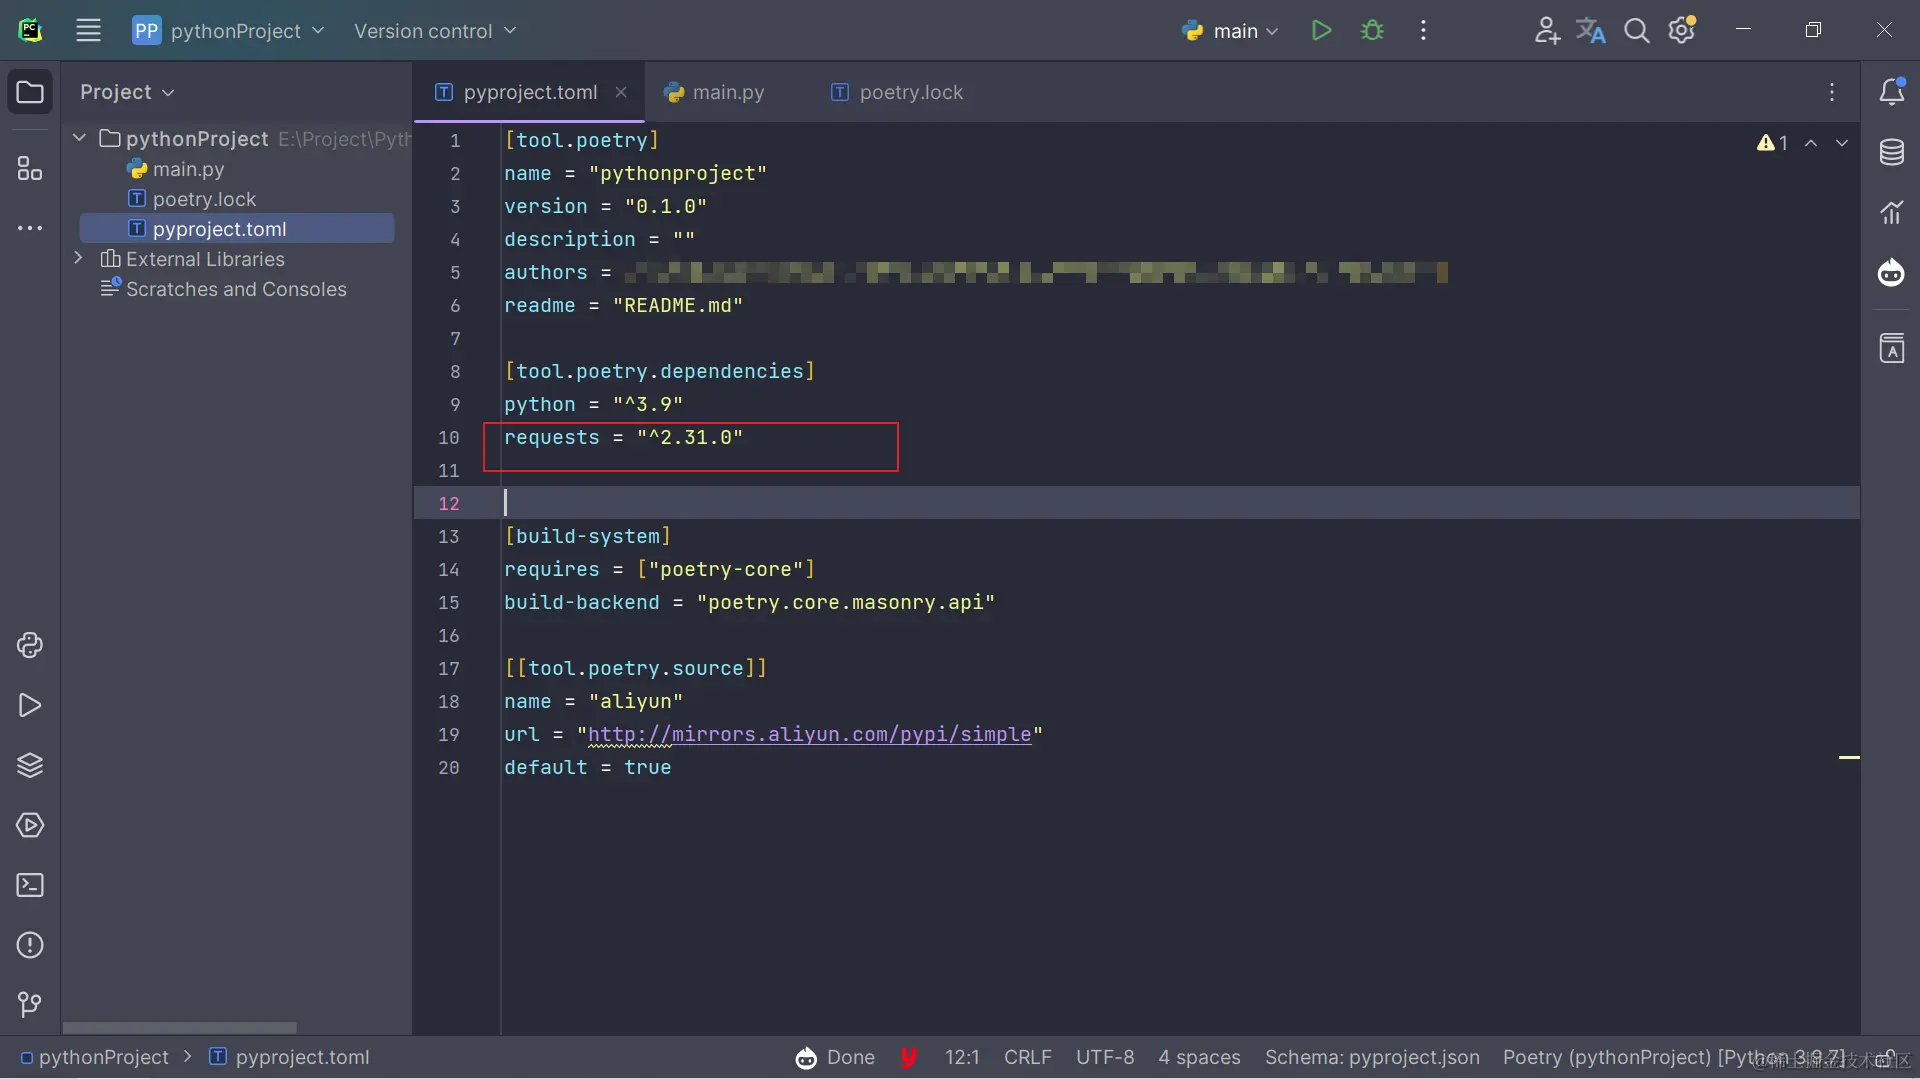Image resolution: width=1920 pixels, height=1079 pixels.
Task: Click the Done AI status indicator
Action: pos(836,1057)
